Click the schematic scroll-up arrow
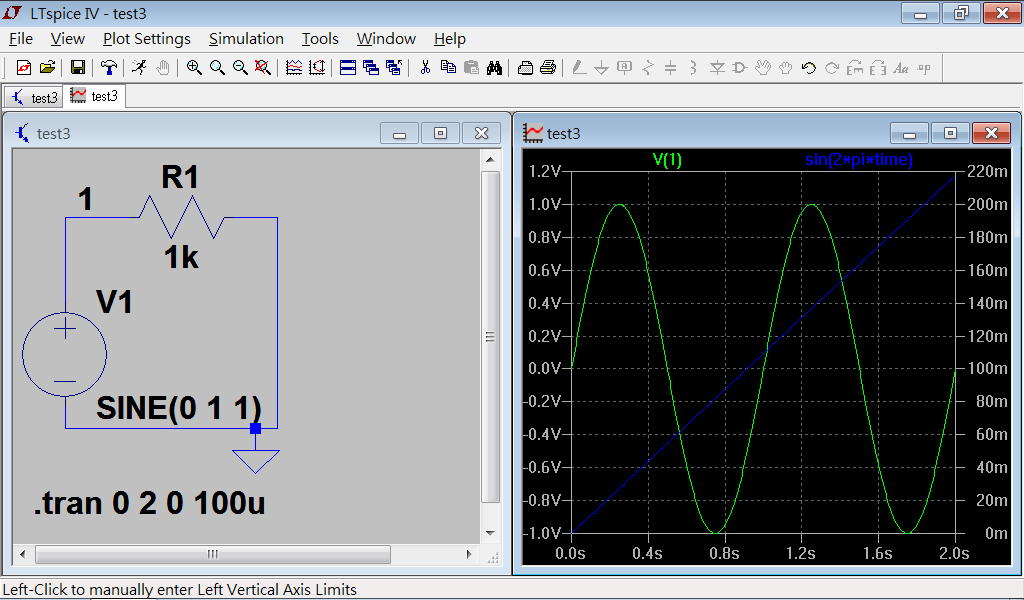The width and height of the screenshot is (1024, 600). click(x=490, y=159)
